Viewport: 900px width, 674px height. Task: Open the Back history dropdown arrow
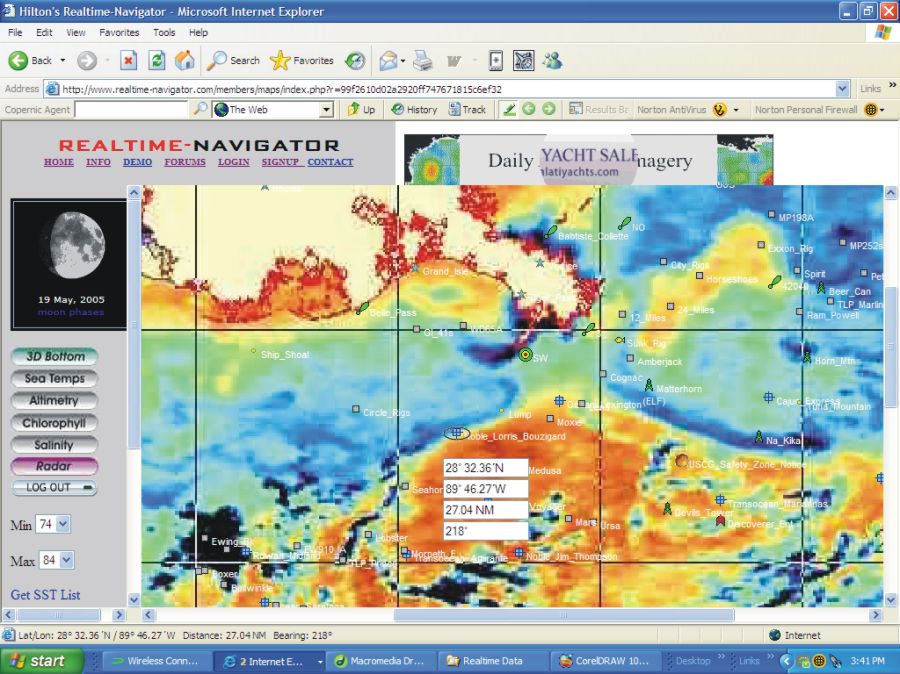[63, 60]
